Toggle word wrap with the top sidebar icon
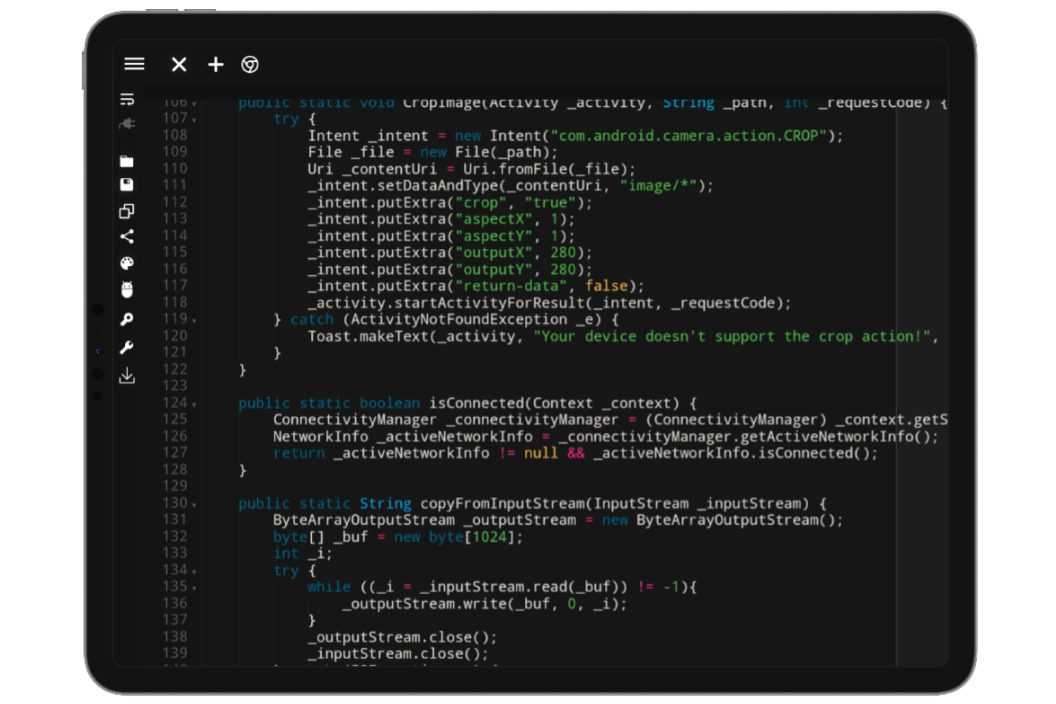The height and width of the screenshot is (704, 1056). tap(128, 98)
